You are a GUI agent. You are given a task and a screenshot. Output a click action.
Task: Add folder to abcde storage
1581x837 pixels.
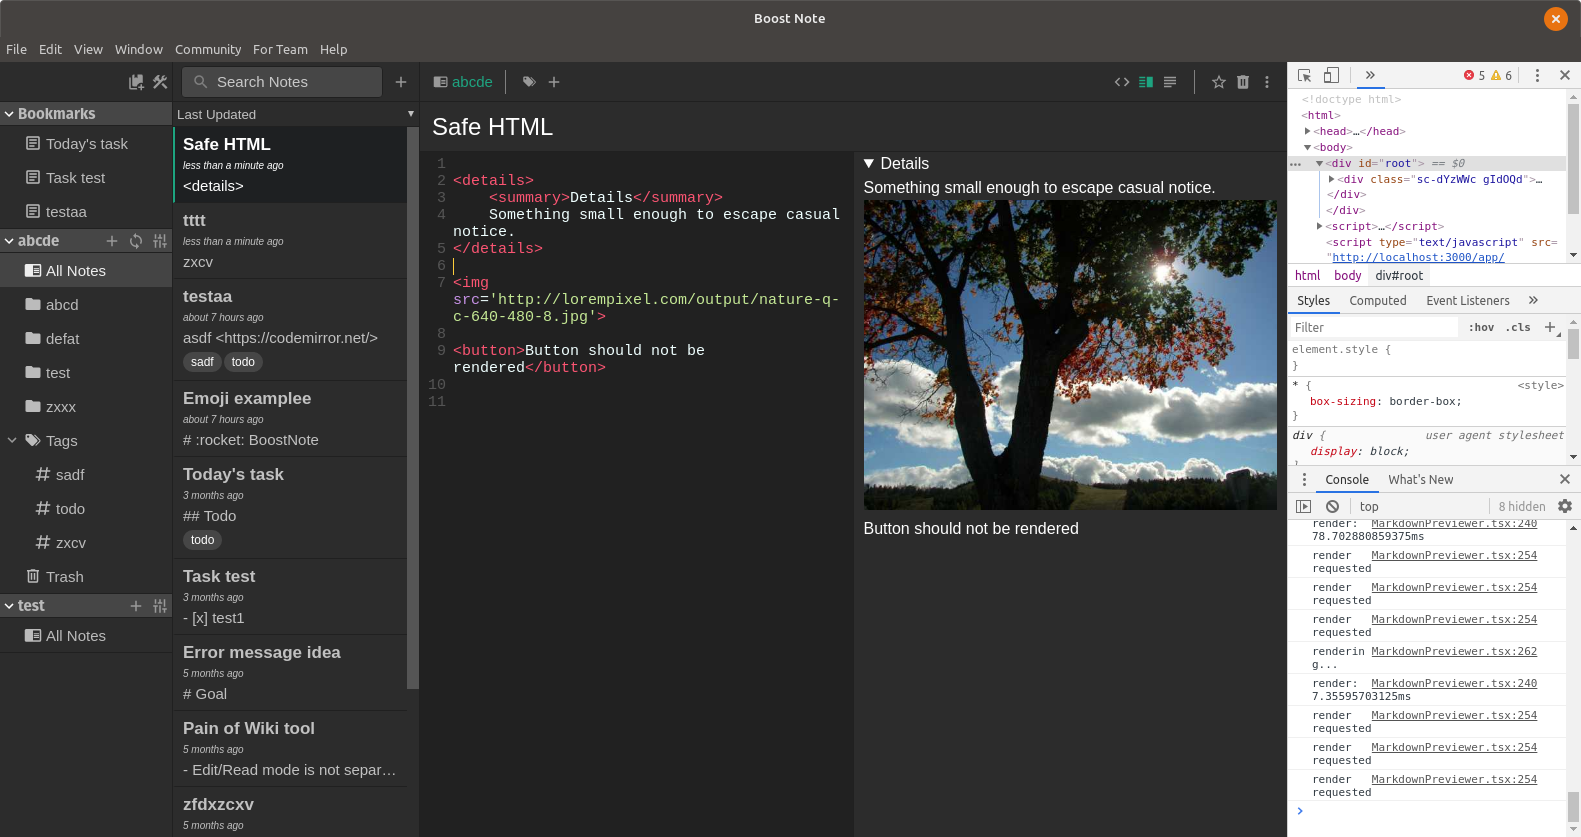(112, 241)
